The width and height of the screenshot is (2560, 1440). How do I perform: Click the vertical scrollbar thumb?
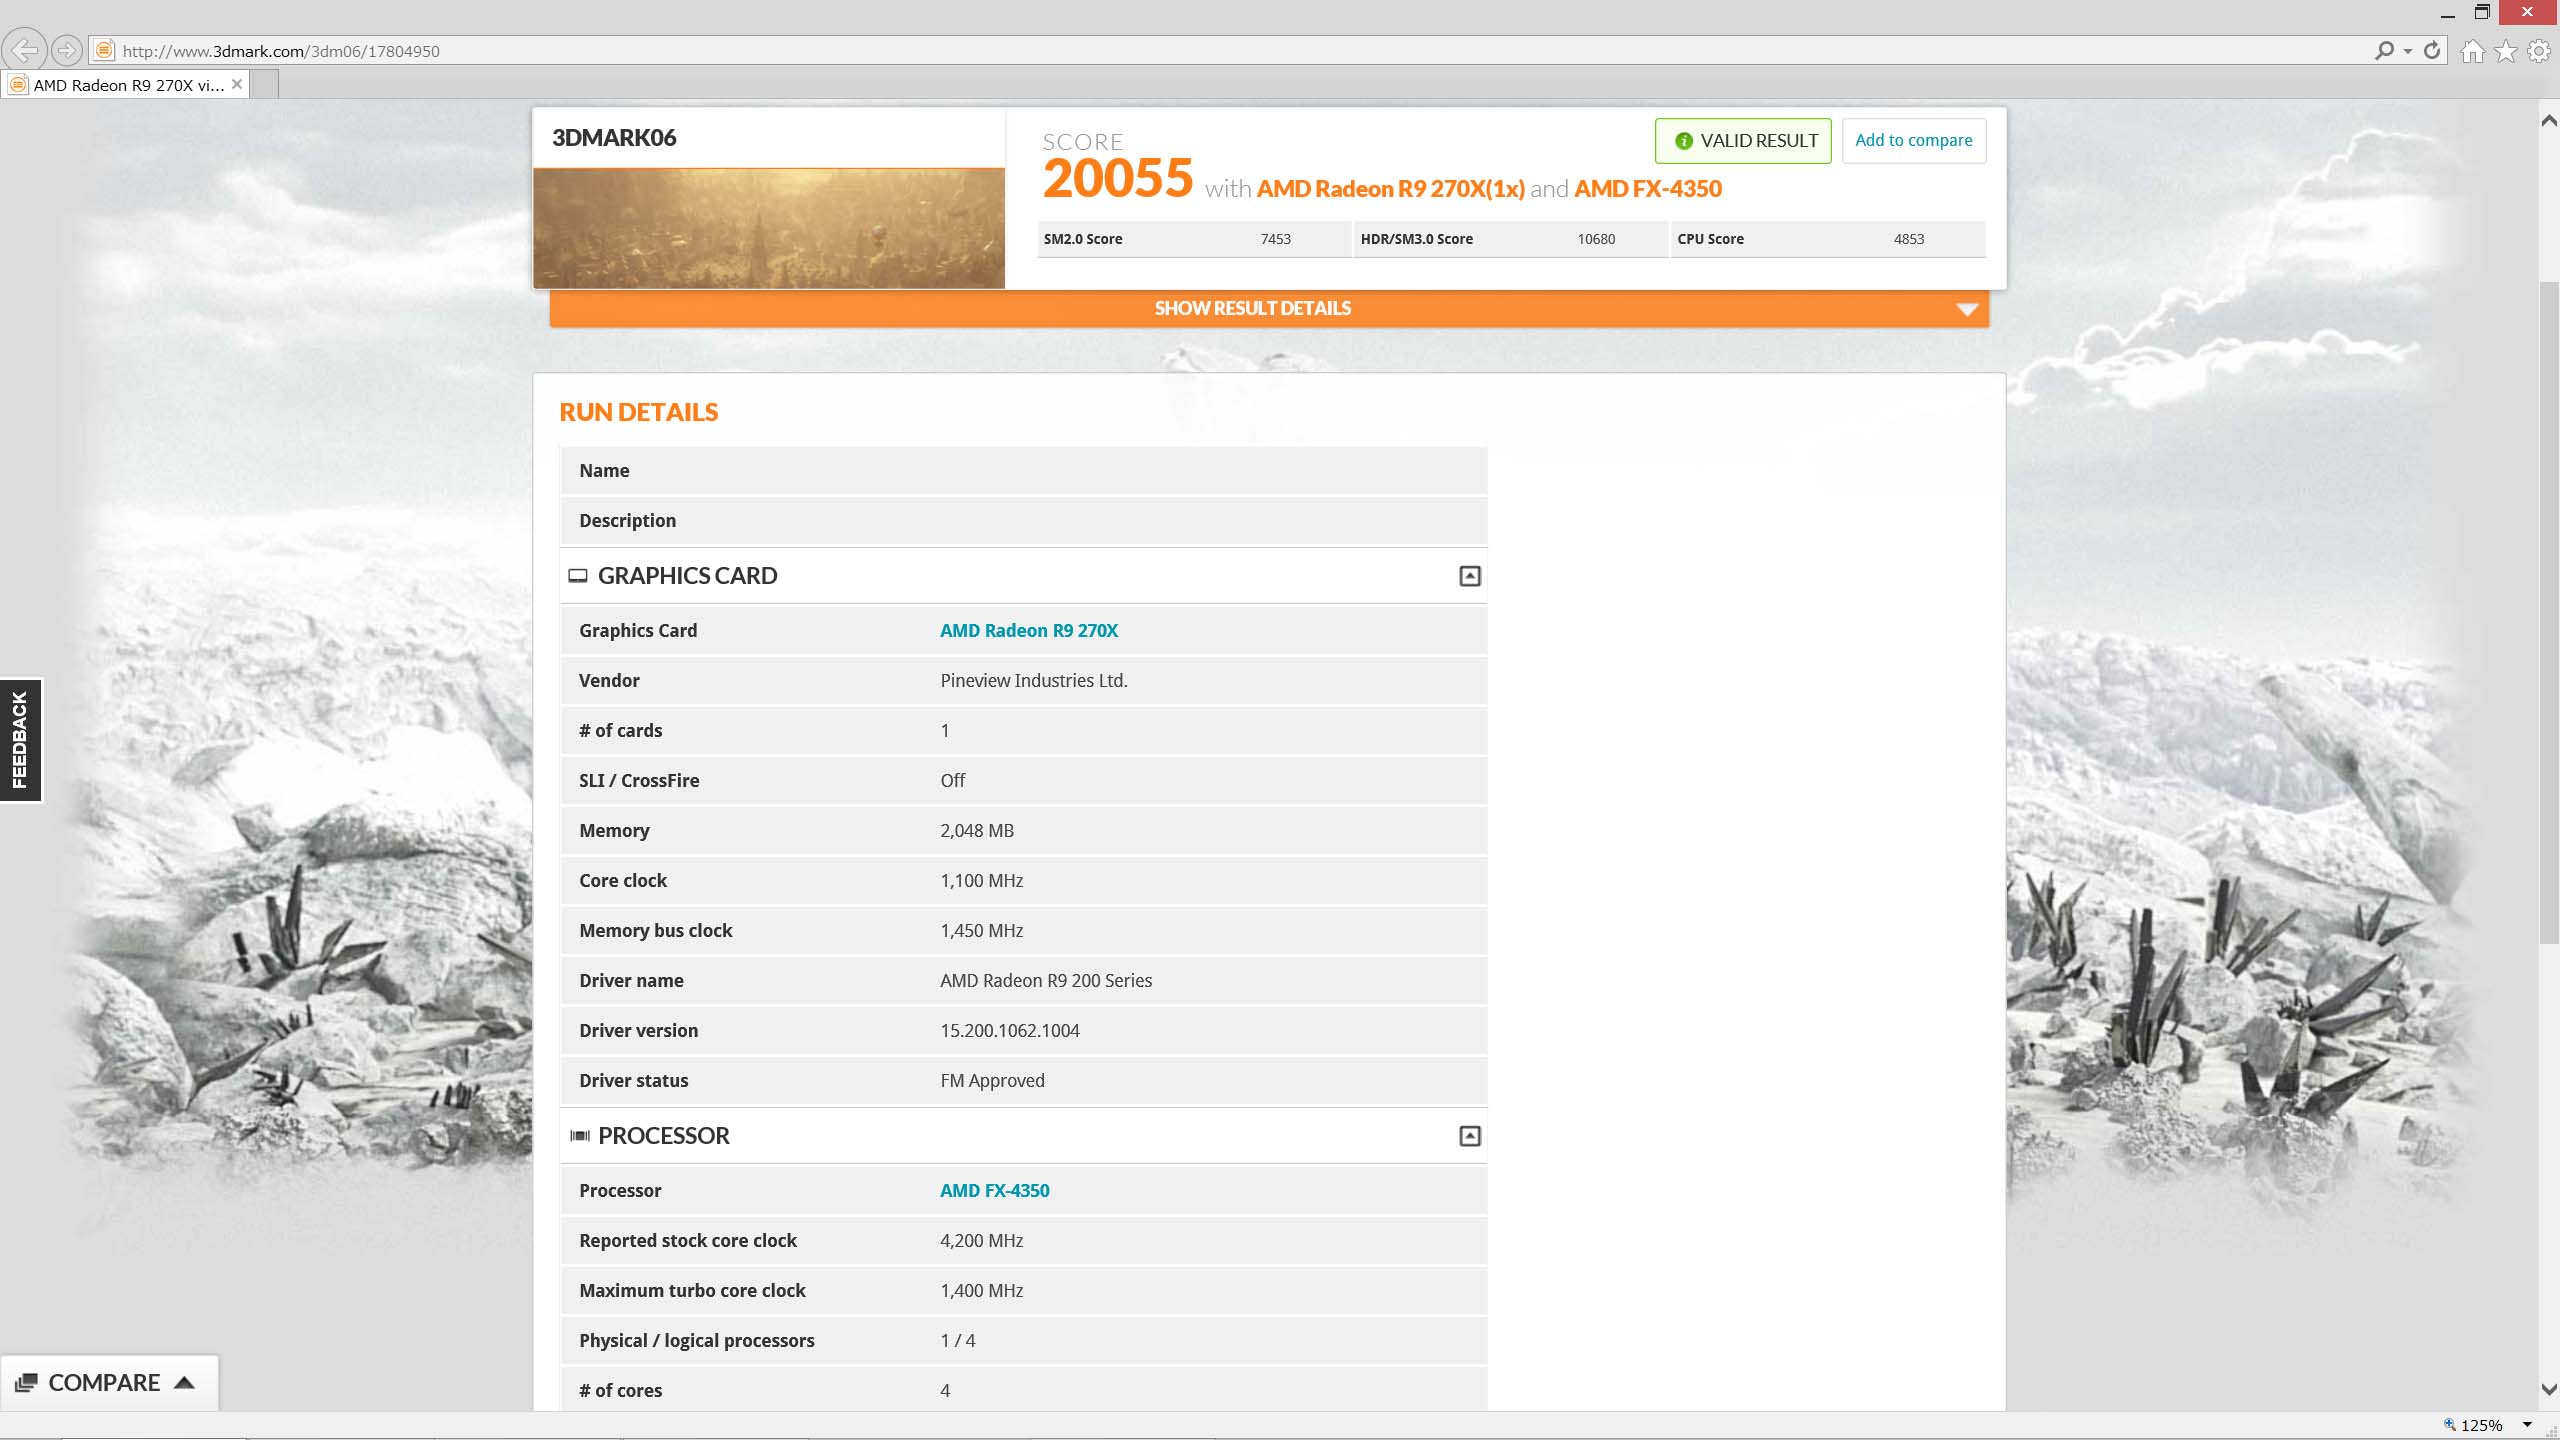click(2549, 613)
